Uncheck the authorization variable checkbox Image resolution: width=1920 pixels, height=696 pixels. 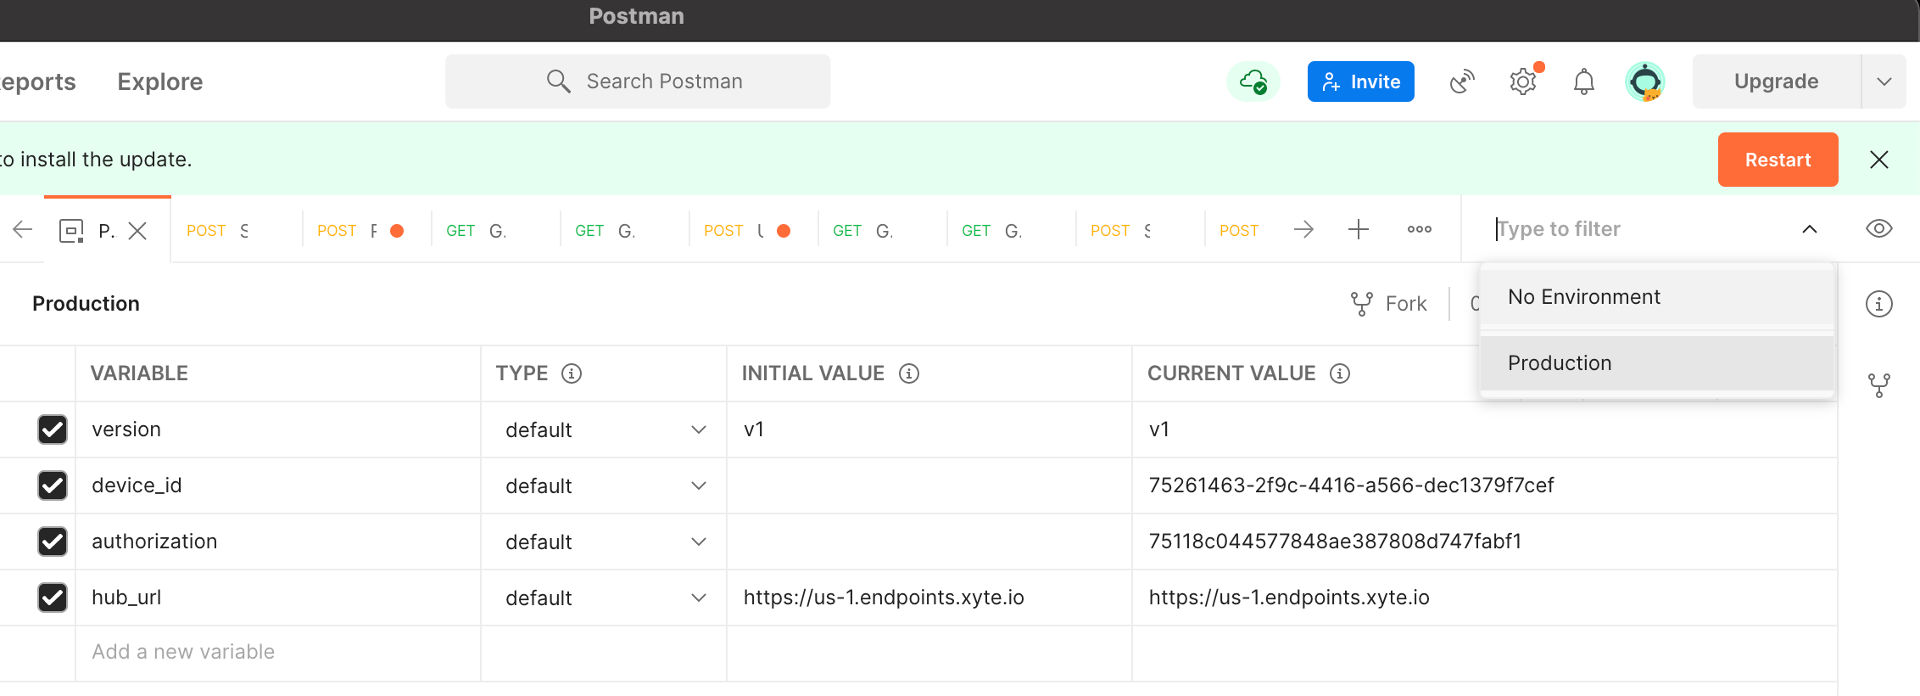(x=52, y=541)
